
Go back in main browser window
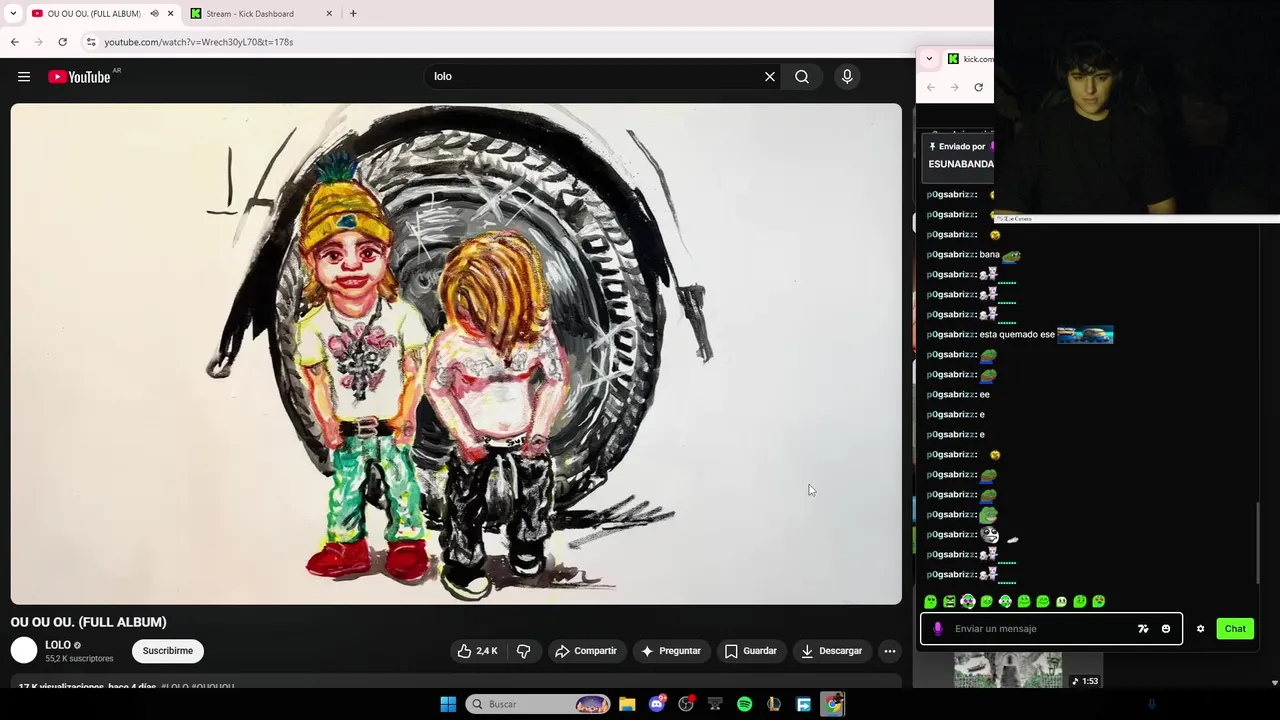[x=15, y=42]
